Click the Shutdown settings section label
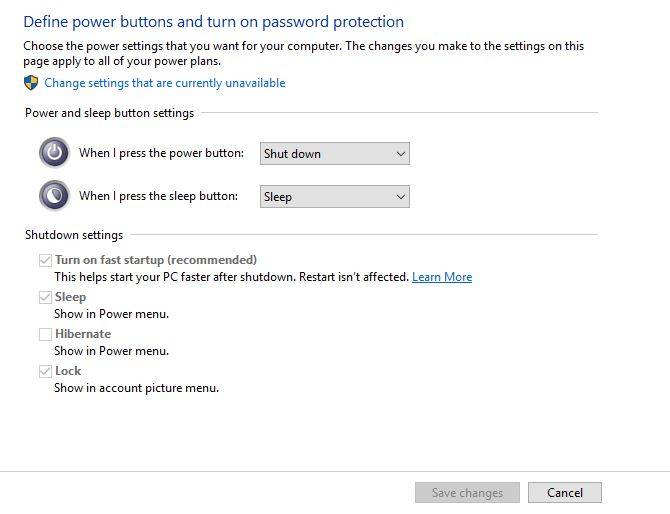670x514 pixels. 74,235
